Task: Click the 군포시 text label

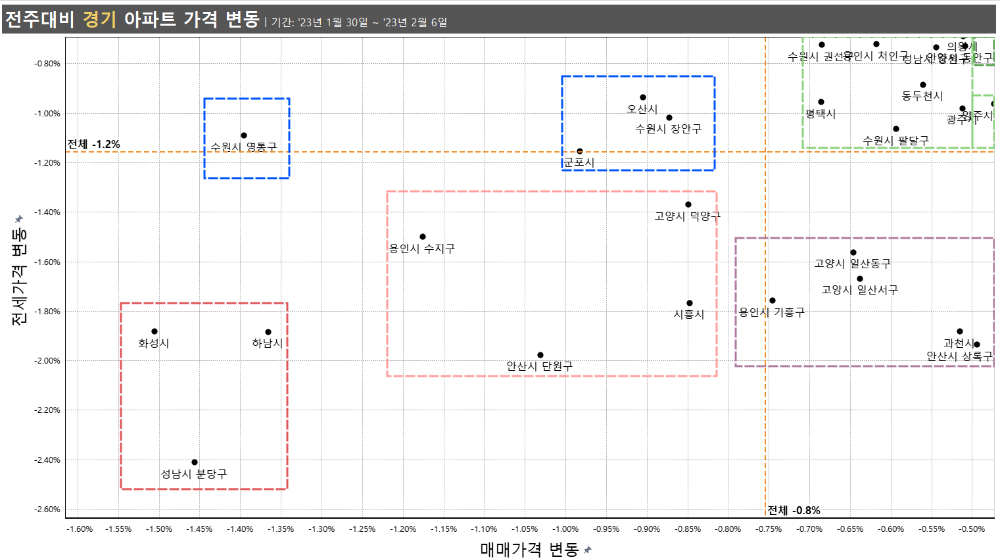Action: click(579, 163)
